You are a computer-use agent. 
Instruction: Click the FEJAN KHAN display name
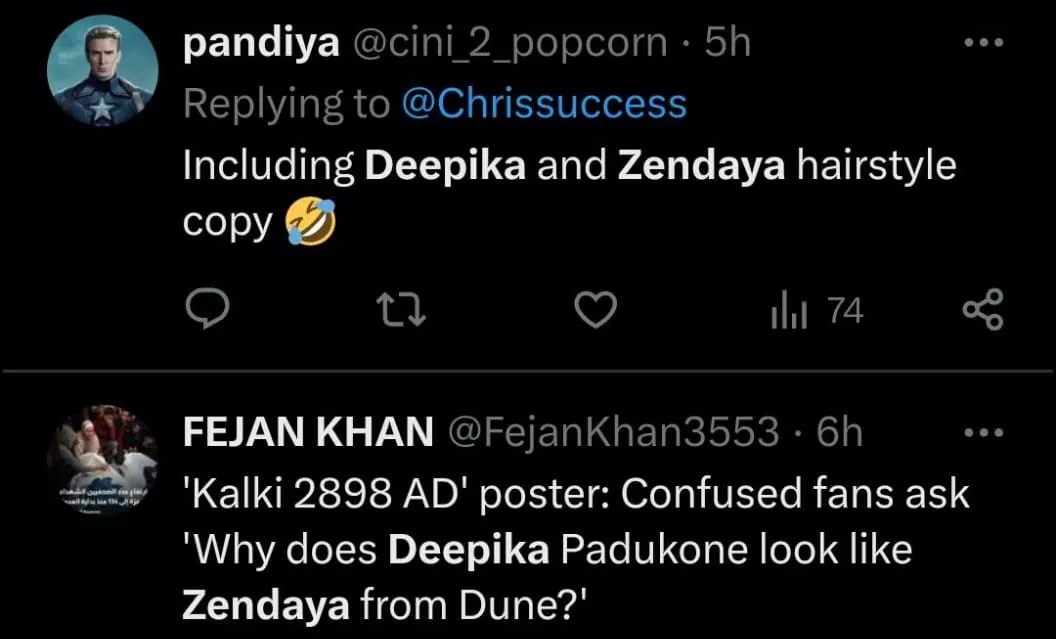(x=308, y=431)
